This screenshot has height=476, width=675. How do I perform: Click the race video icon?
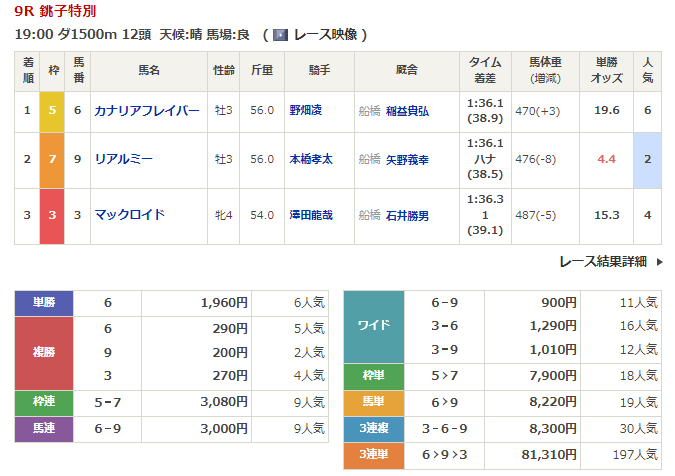tap(280, 34)
